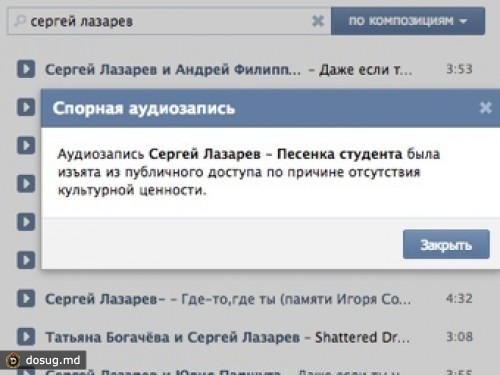Play track Где-то, где ты
This screenshot has height=375, width=500.
point(26,298)
